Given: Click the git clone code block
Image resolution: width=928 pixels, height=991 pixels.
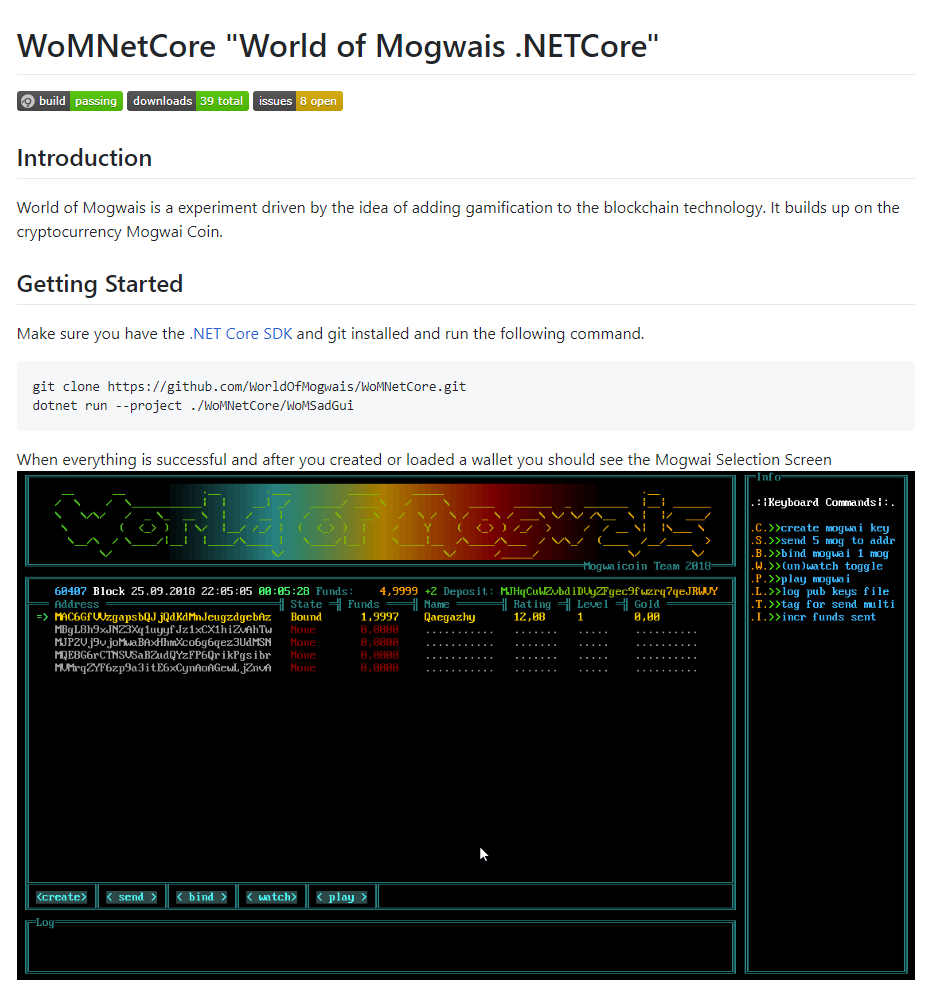Looking at the screenshot, I should coord(466,396).
